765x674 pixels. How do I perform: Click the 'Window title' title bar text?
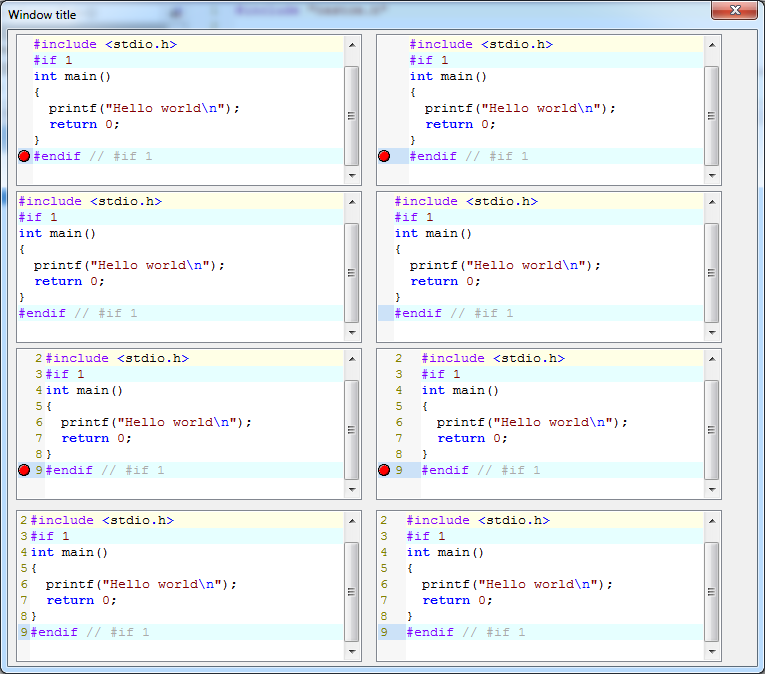[42, 15]
